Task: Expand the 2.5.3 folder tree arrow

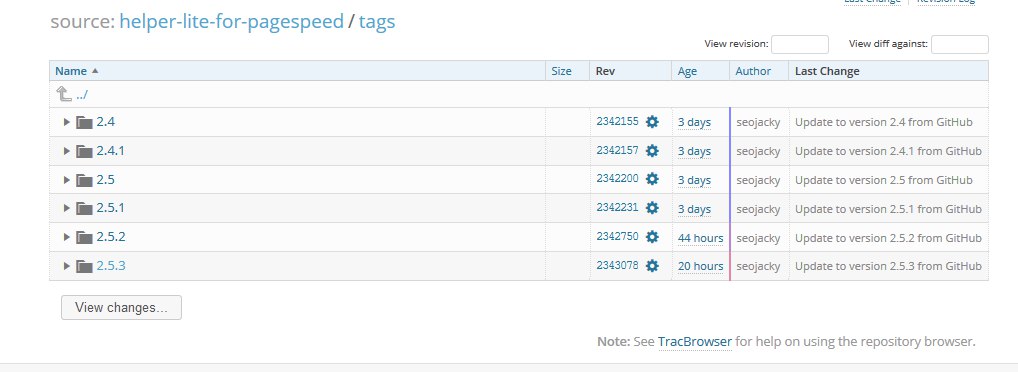Action: tap(66, 266)
